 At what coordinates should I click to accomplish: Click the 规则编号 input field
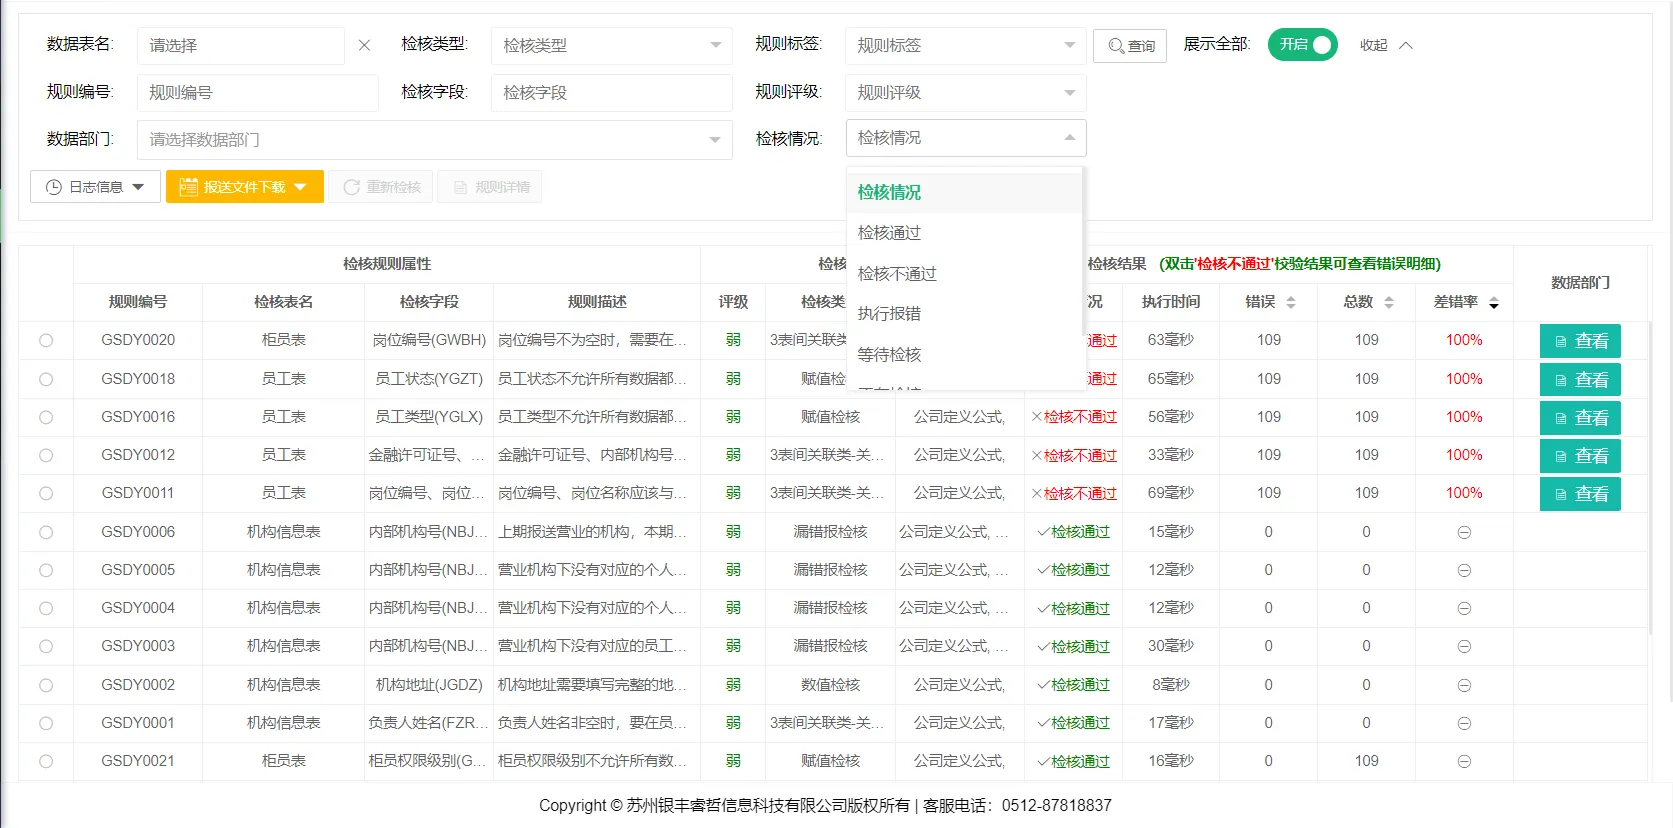[x=258, y=92]
